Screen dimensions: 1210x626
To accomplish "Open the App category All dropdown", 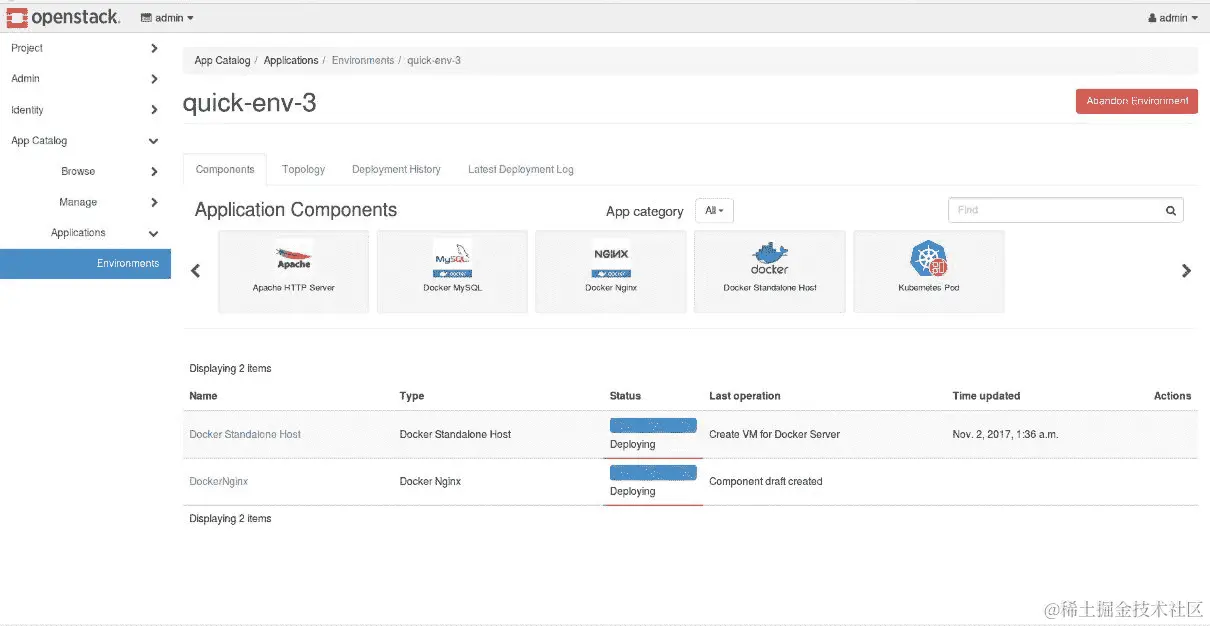I will (x=715, y=211).
